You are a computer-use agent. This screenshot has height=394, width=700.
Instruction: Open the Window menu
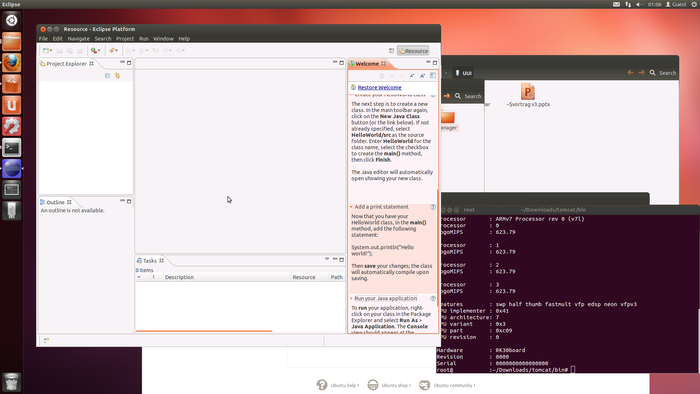pos(163,39)
